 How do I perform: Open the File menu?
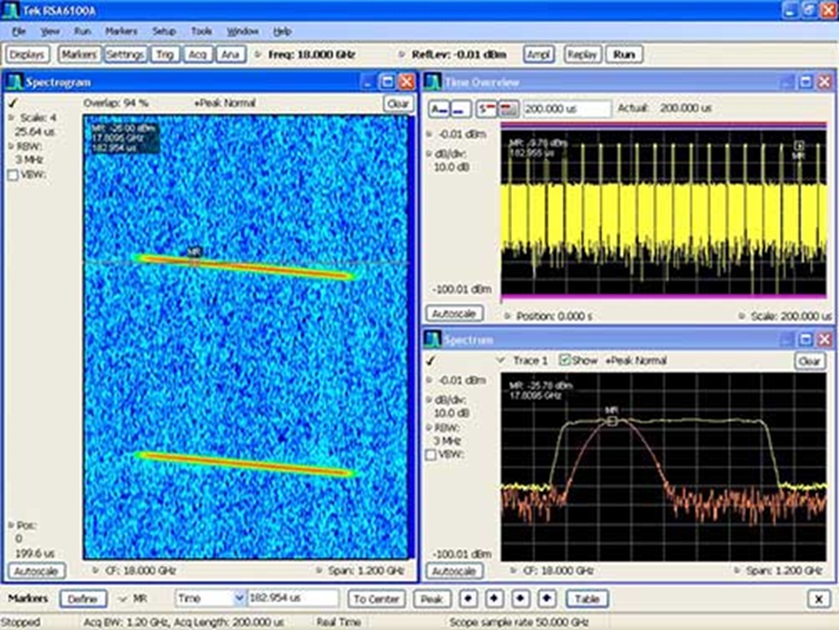tap(19, 32)
